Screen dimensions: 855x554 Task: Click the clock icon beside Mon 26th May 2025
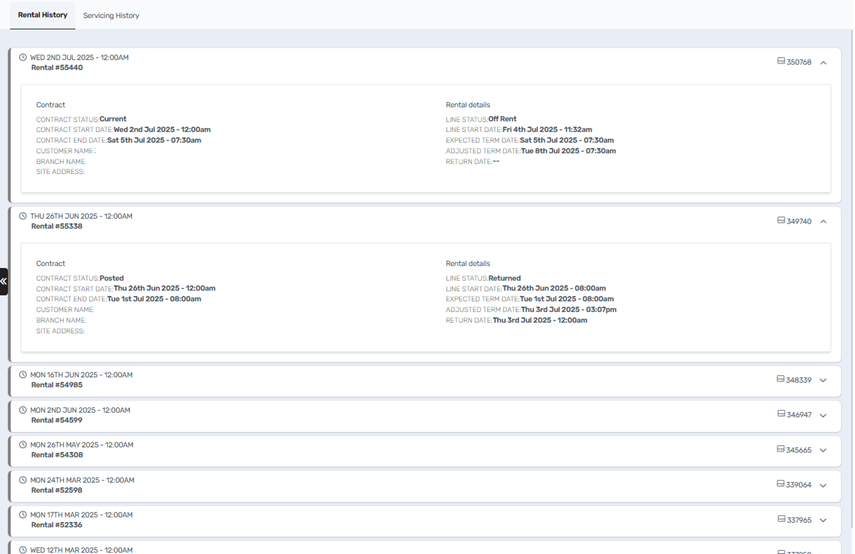23,445
